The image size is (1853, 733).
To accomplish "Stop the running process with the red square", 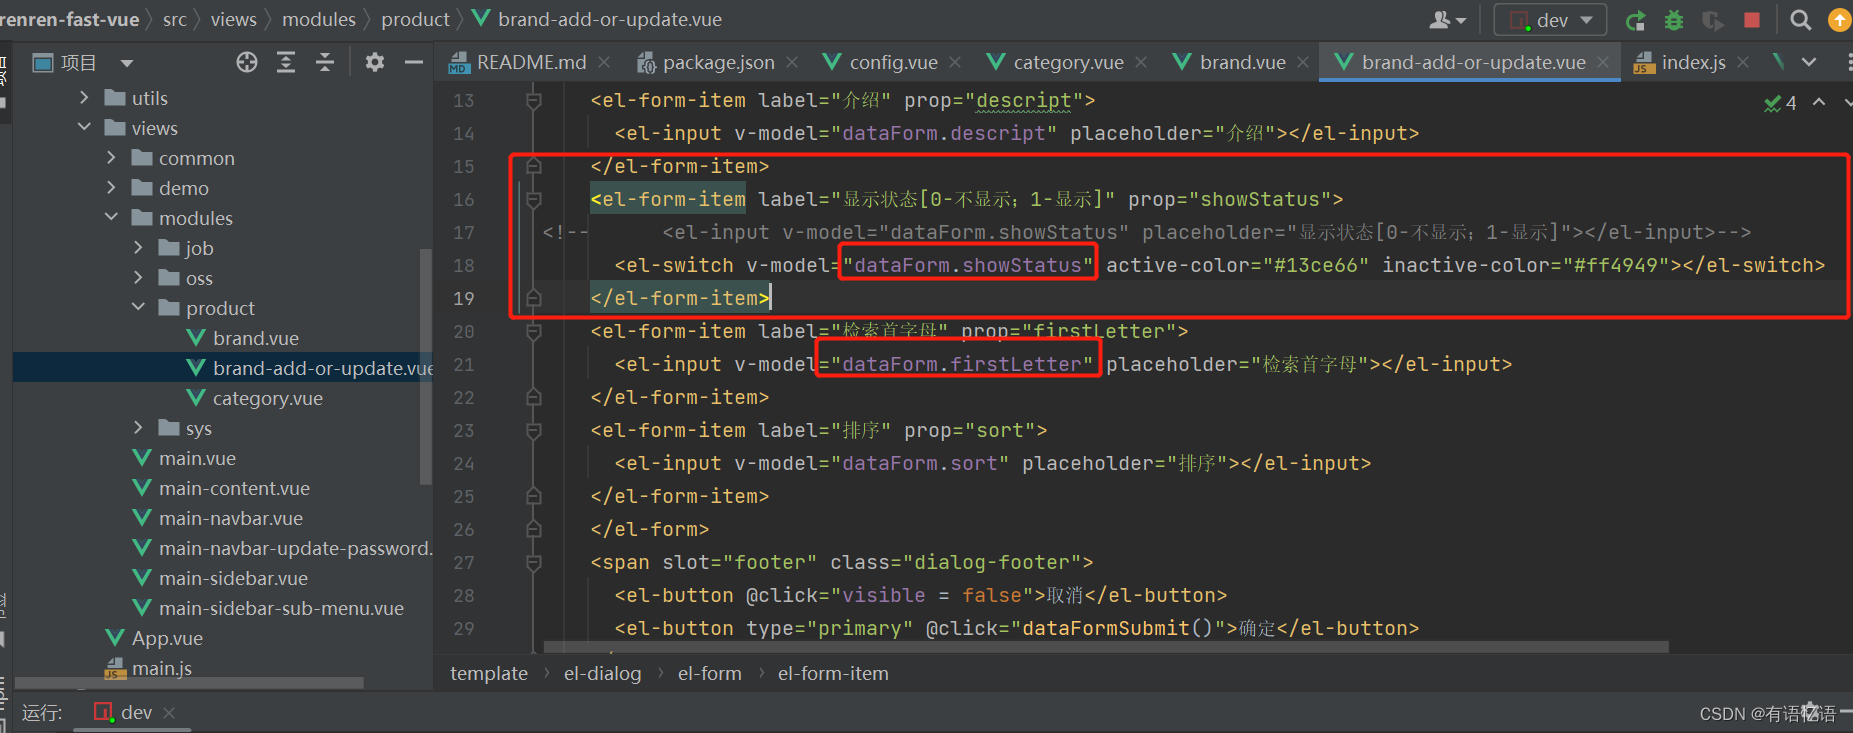I will (1752, 20).
